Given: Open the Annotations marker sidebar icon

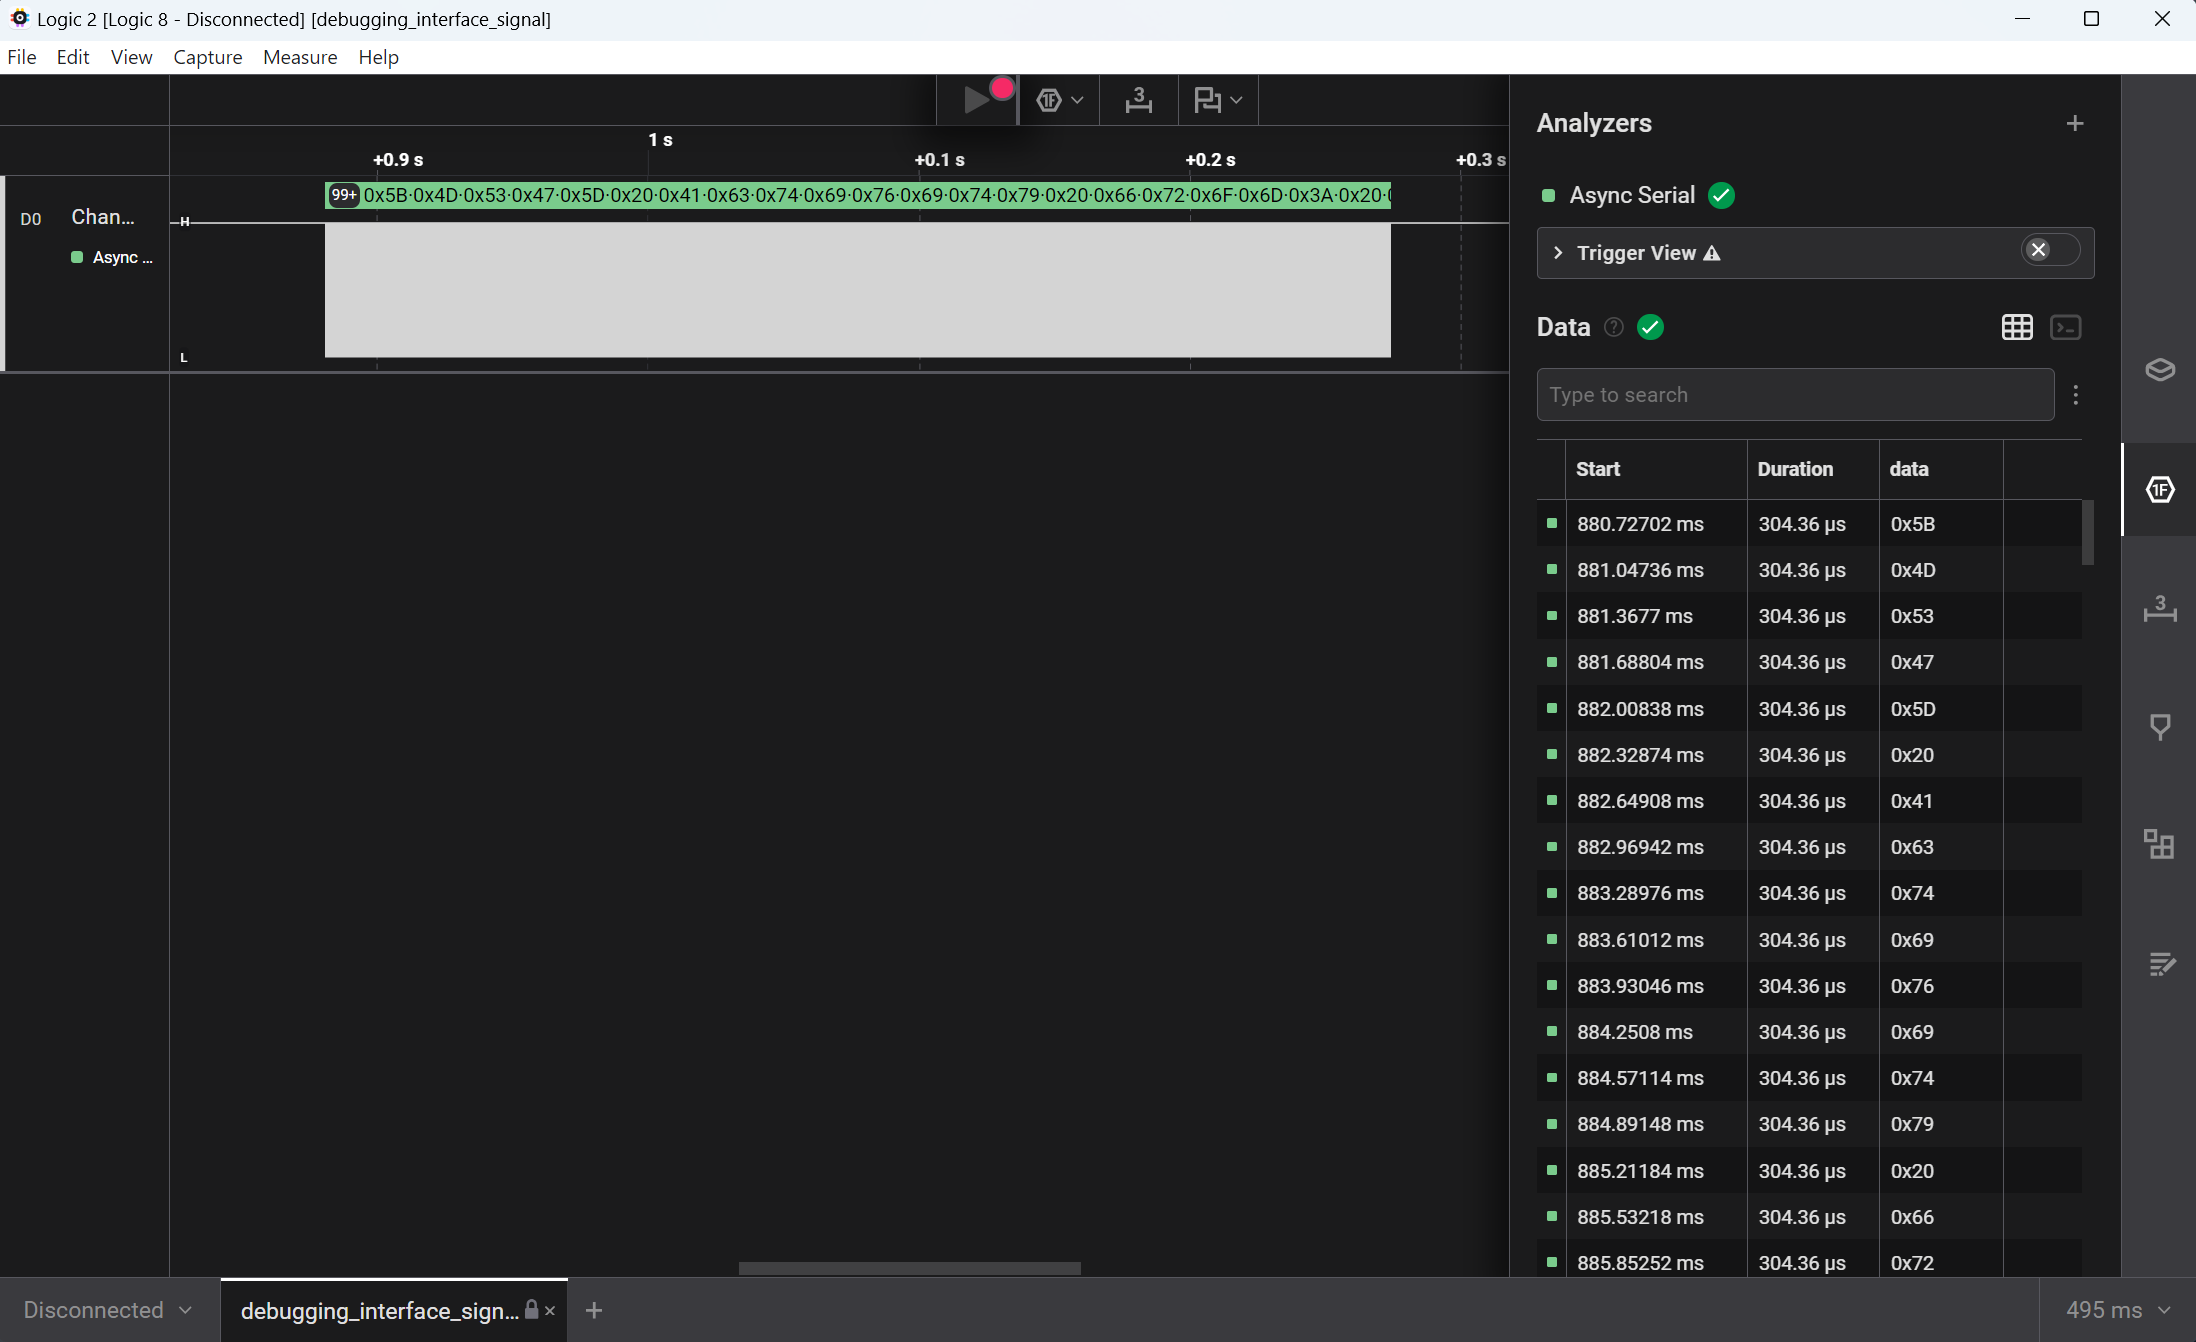Looking at the screenshot, I should point(2159,727).
